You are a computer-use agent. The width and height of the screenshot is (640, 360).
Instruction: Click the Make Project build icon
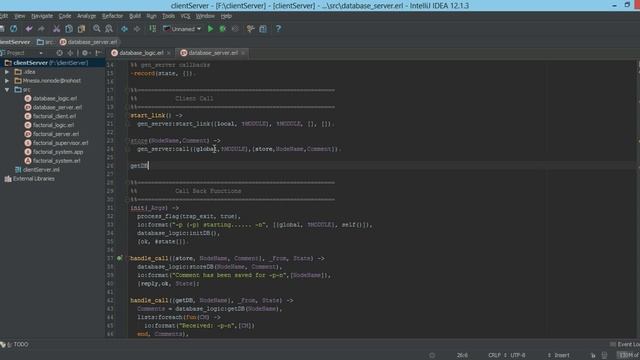click(x=152, y=29)
